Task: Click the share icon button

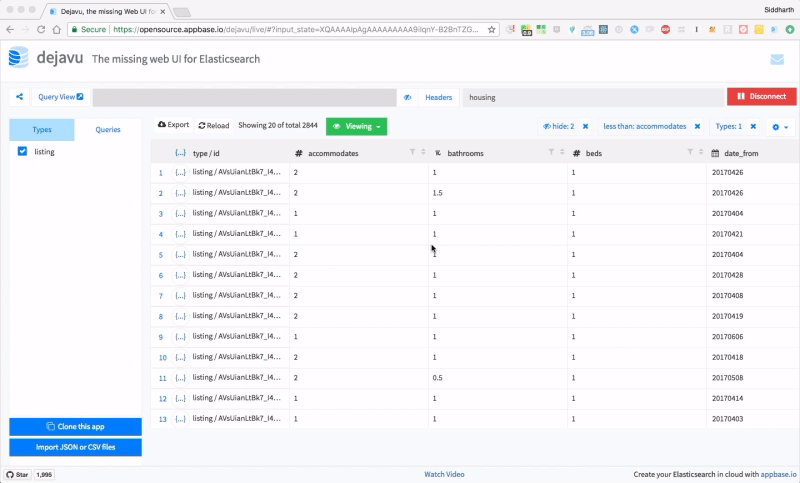Action: pyautogui.click(x=19, y=97)
